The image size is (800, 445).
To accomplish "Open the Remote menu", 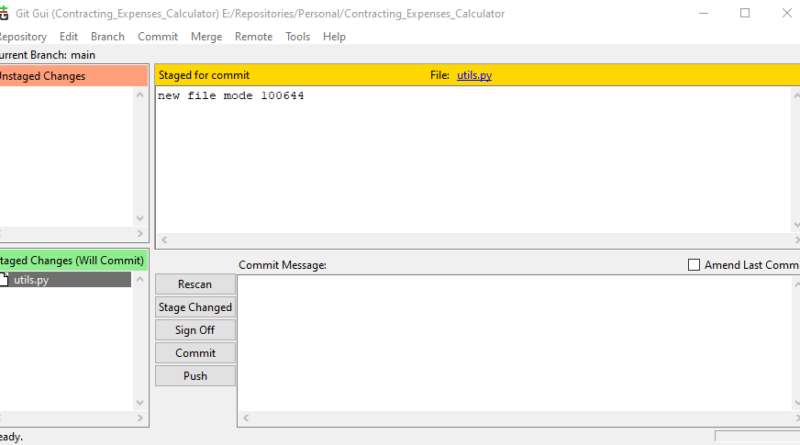I will coord(253,37).
